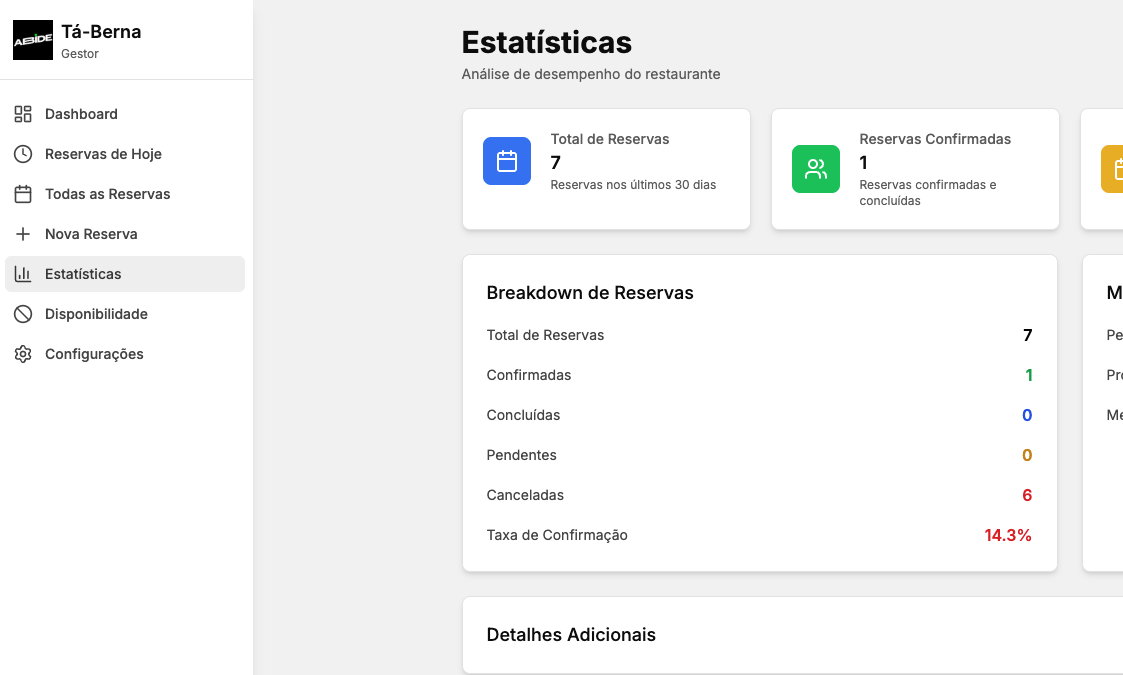This screenshot has height=675, width=1123.
Task: Navigate to Configurações
Action: (94, 354)
